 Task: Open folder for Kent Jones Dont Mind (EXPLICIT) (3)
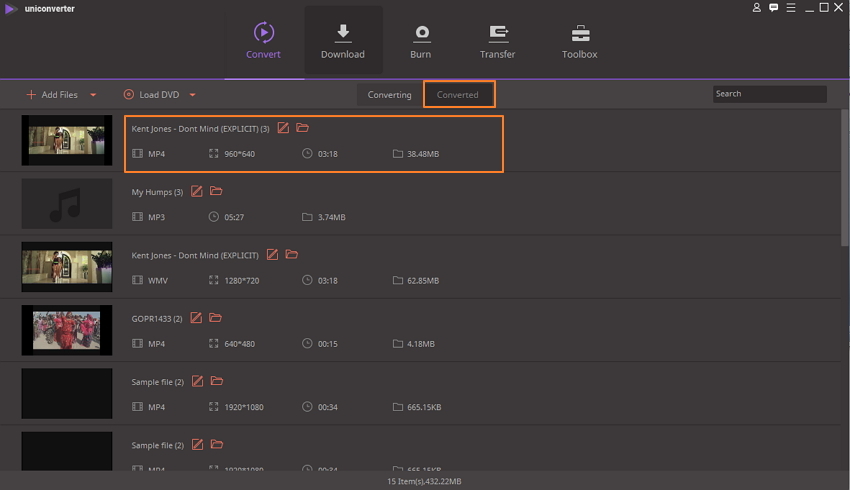click(302, 128)
